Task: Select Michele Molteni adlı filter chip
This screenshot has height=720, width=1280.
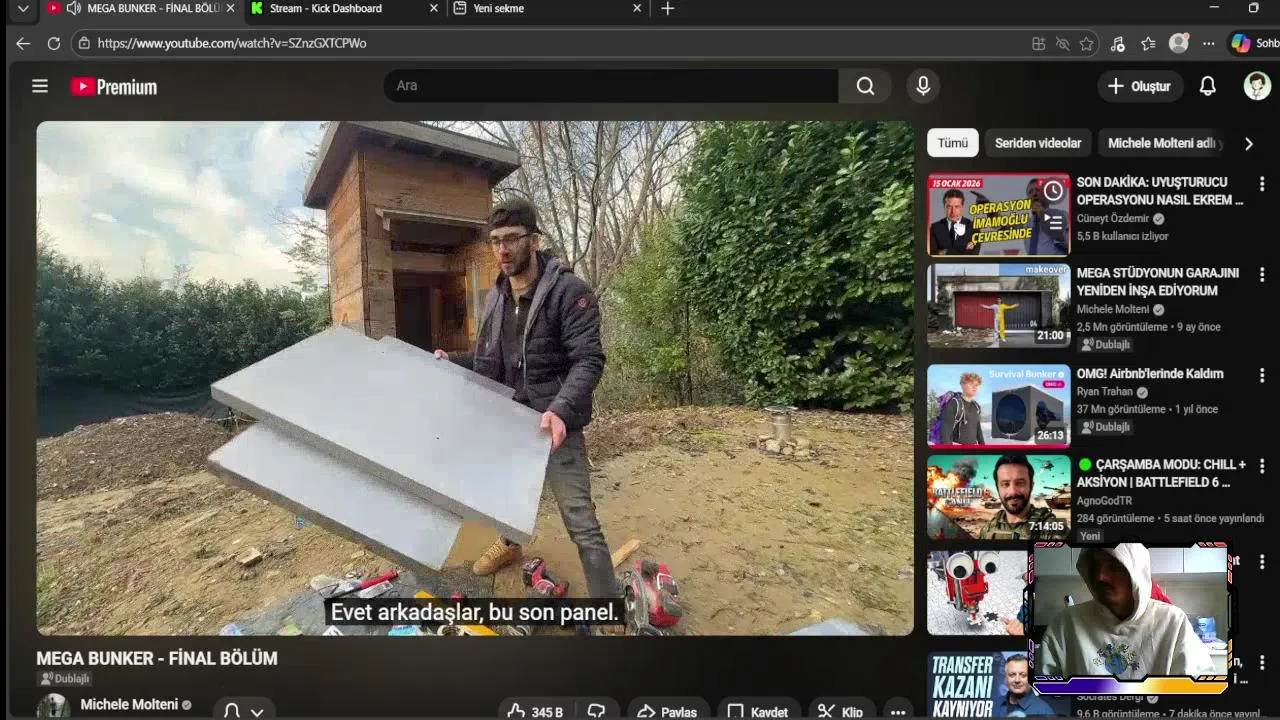Action: pos(1164,143)
